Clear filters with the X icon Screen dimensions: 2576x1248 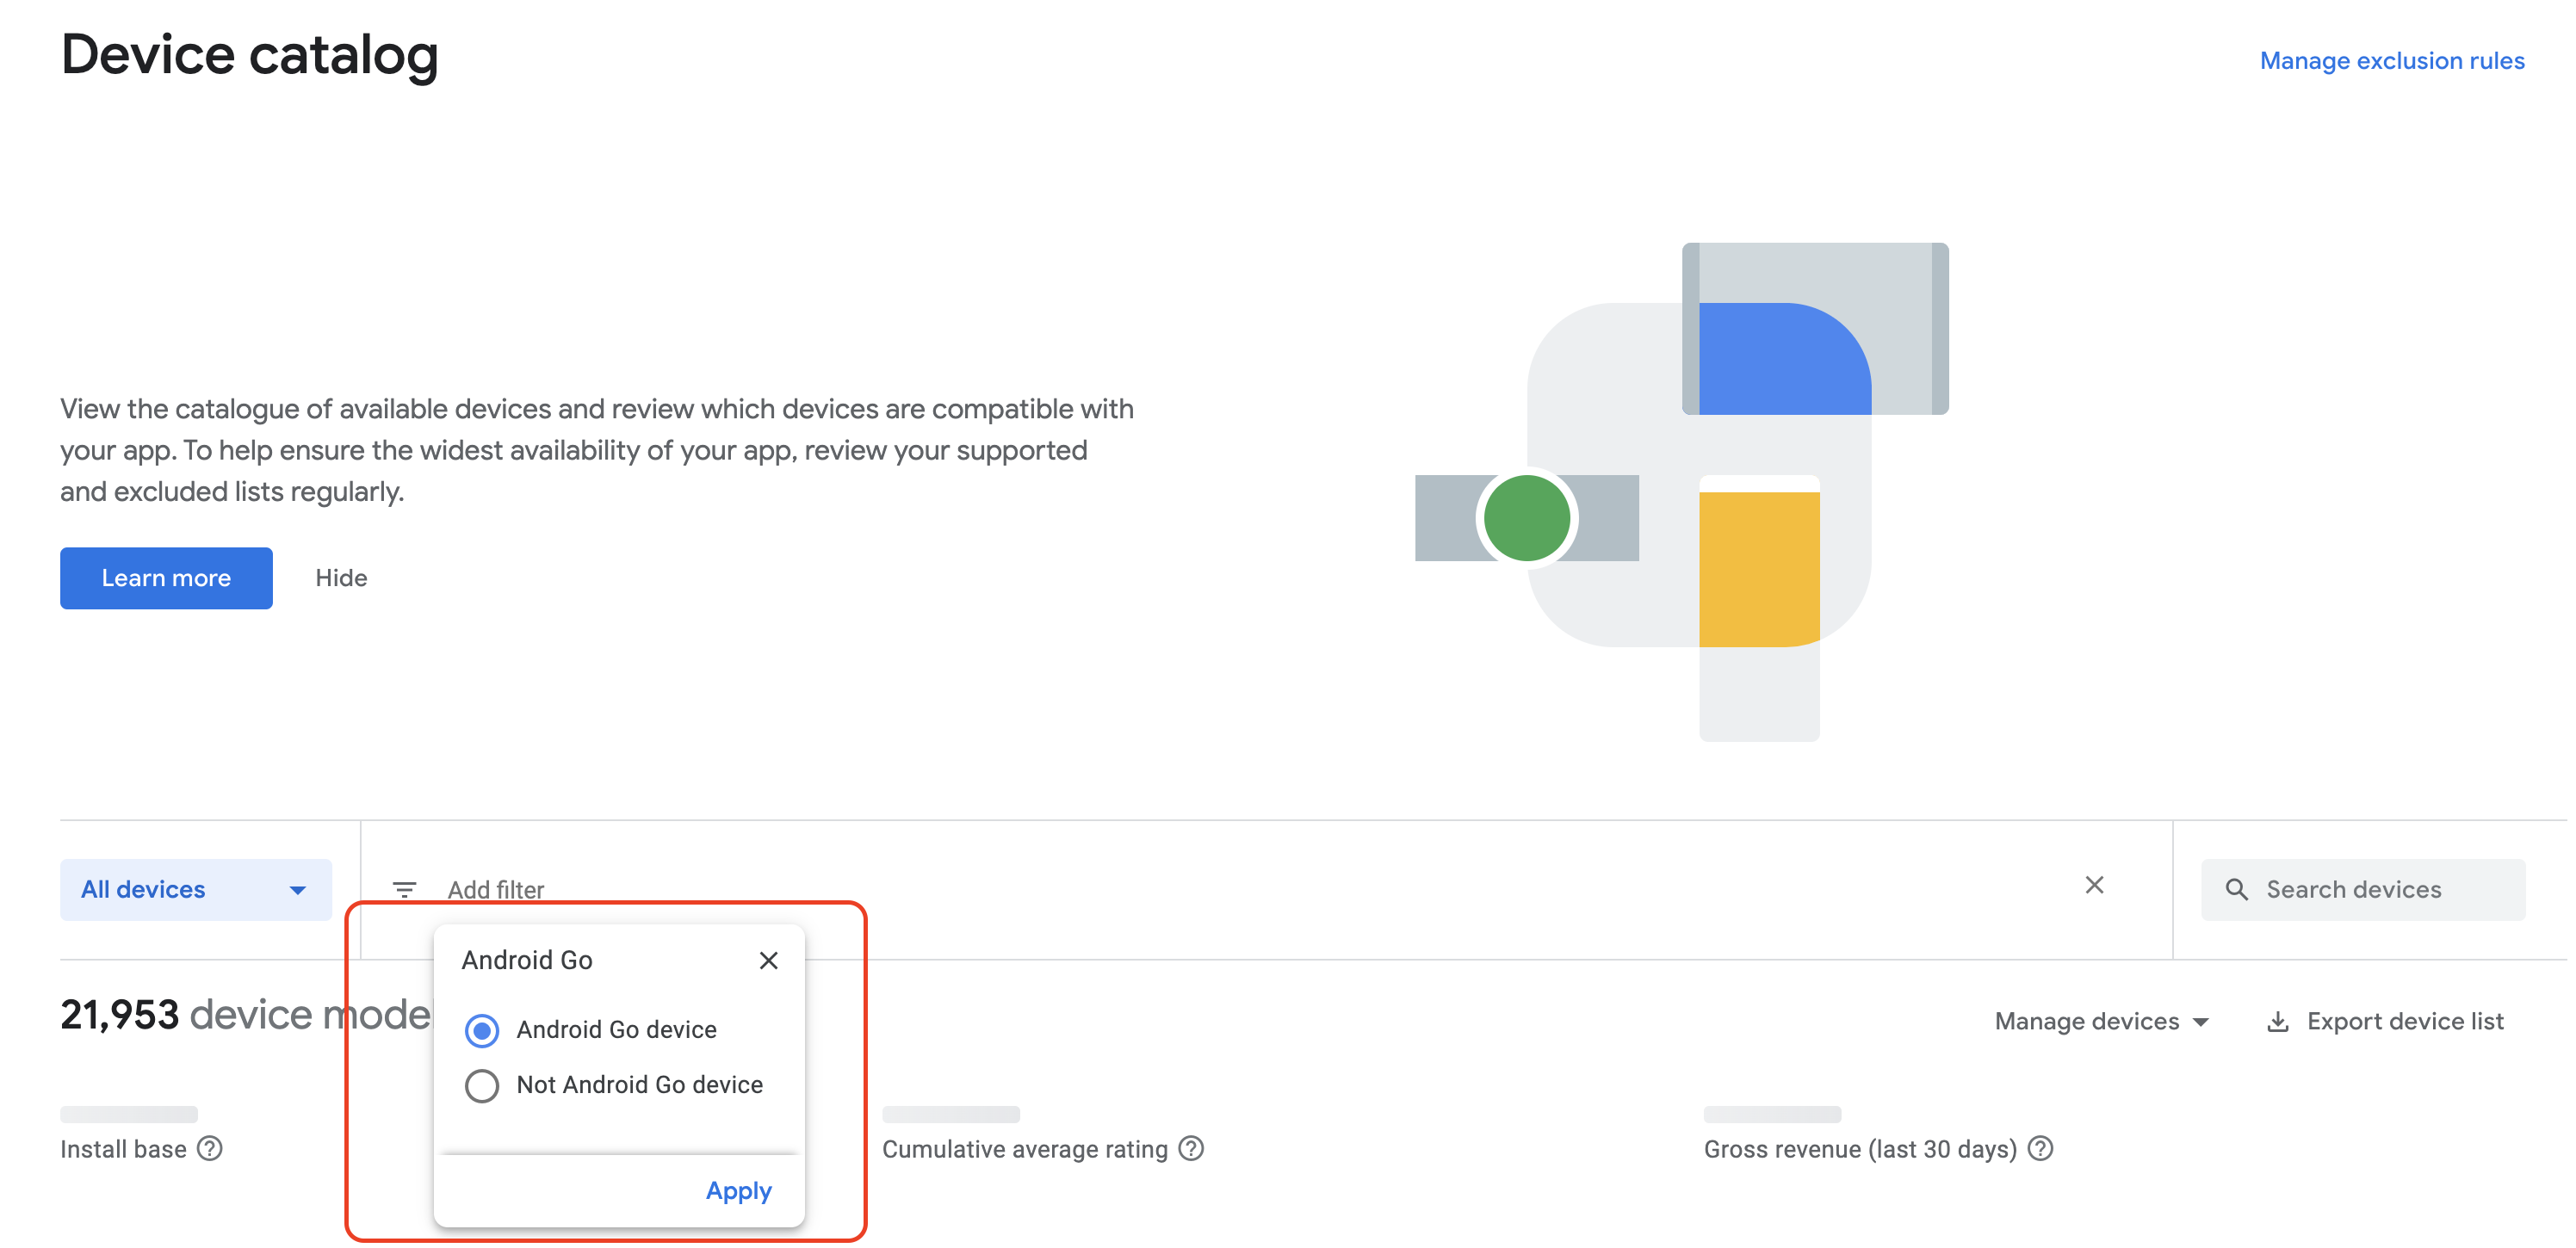coord(2094,885)
